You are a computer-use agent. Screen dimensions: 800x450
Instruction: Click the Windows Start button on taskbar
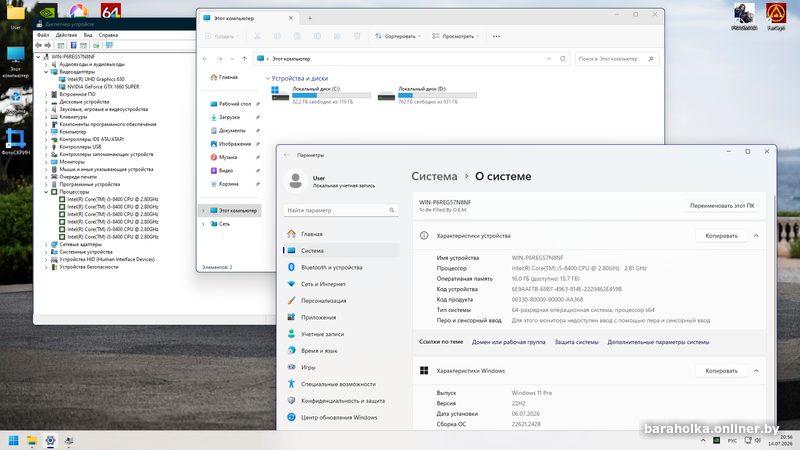pos(14,441)
